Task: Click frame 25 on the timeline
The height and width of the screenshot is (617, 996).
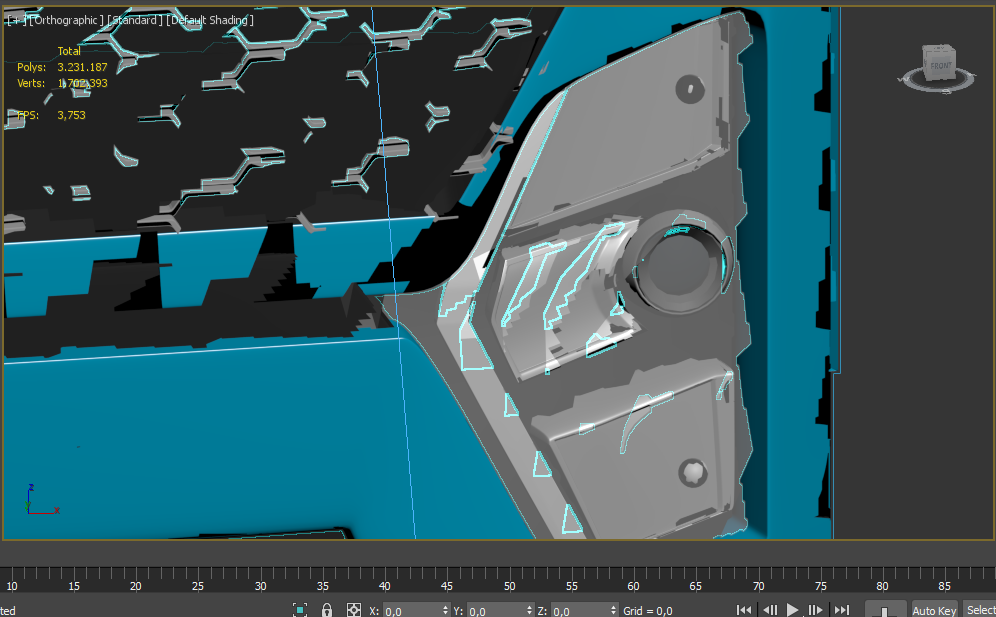Action: [198, 586]
